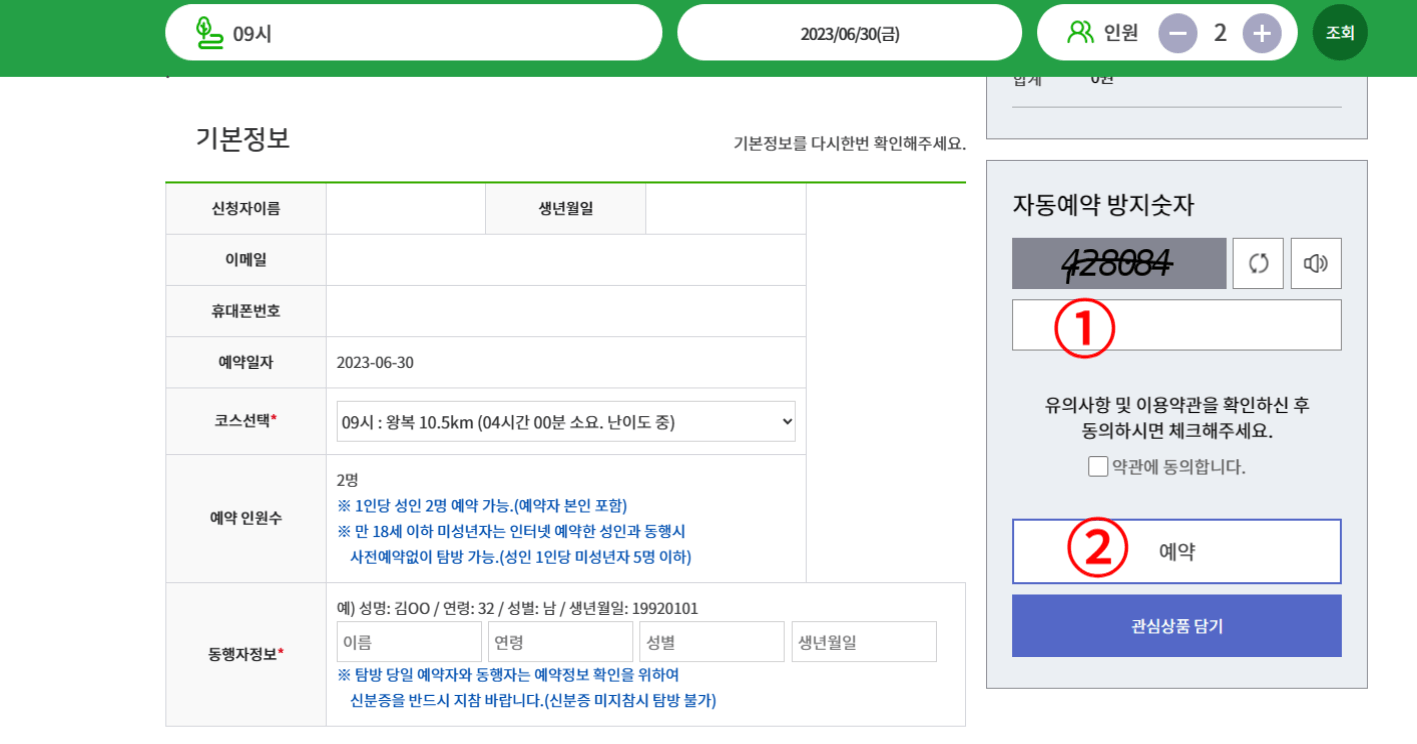
Task: Refresh the captcha code image
Action: [1258, 262]
